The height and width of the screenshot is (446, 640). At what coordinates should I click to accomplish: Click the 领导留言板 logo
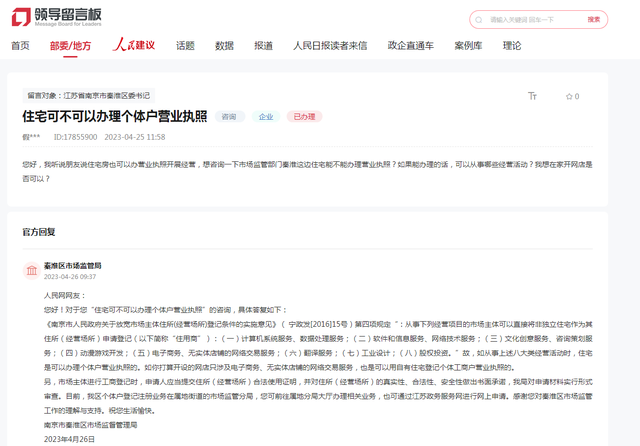pyautogui.click(x=56, y=17)
